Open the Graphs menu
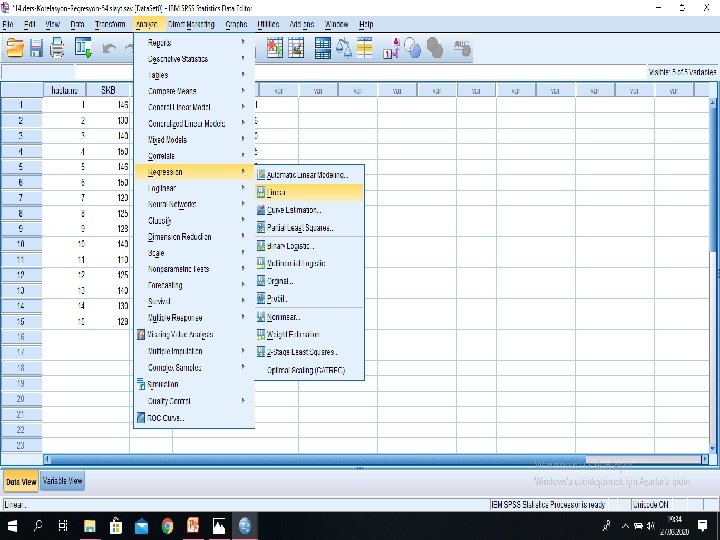Image resolution: width=720 pixels, height=540 pixels. click(236, 24)
